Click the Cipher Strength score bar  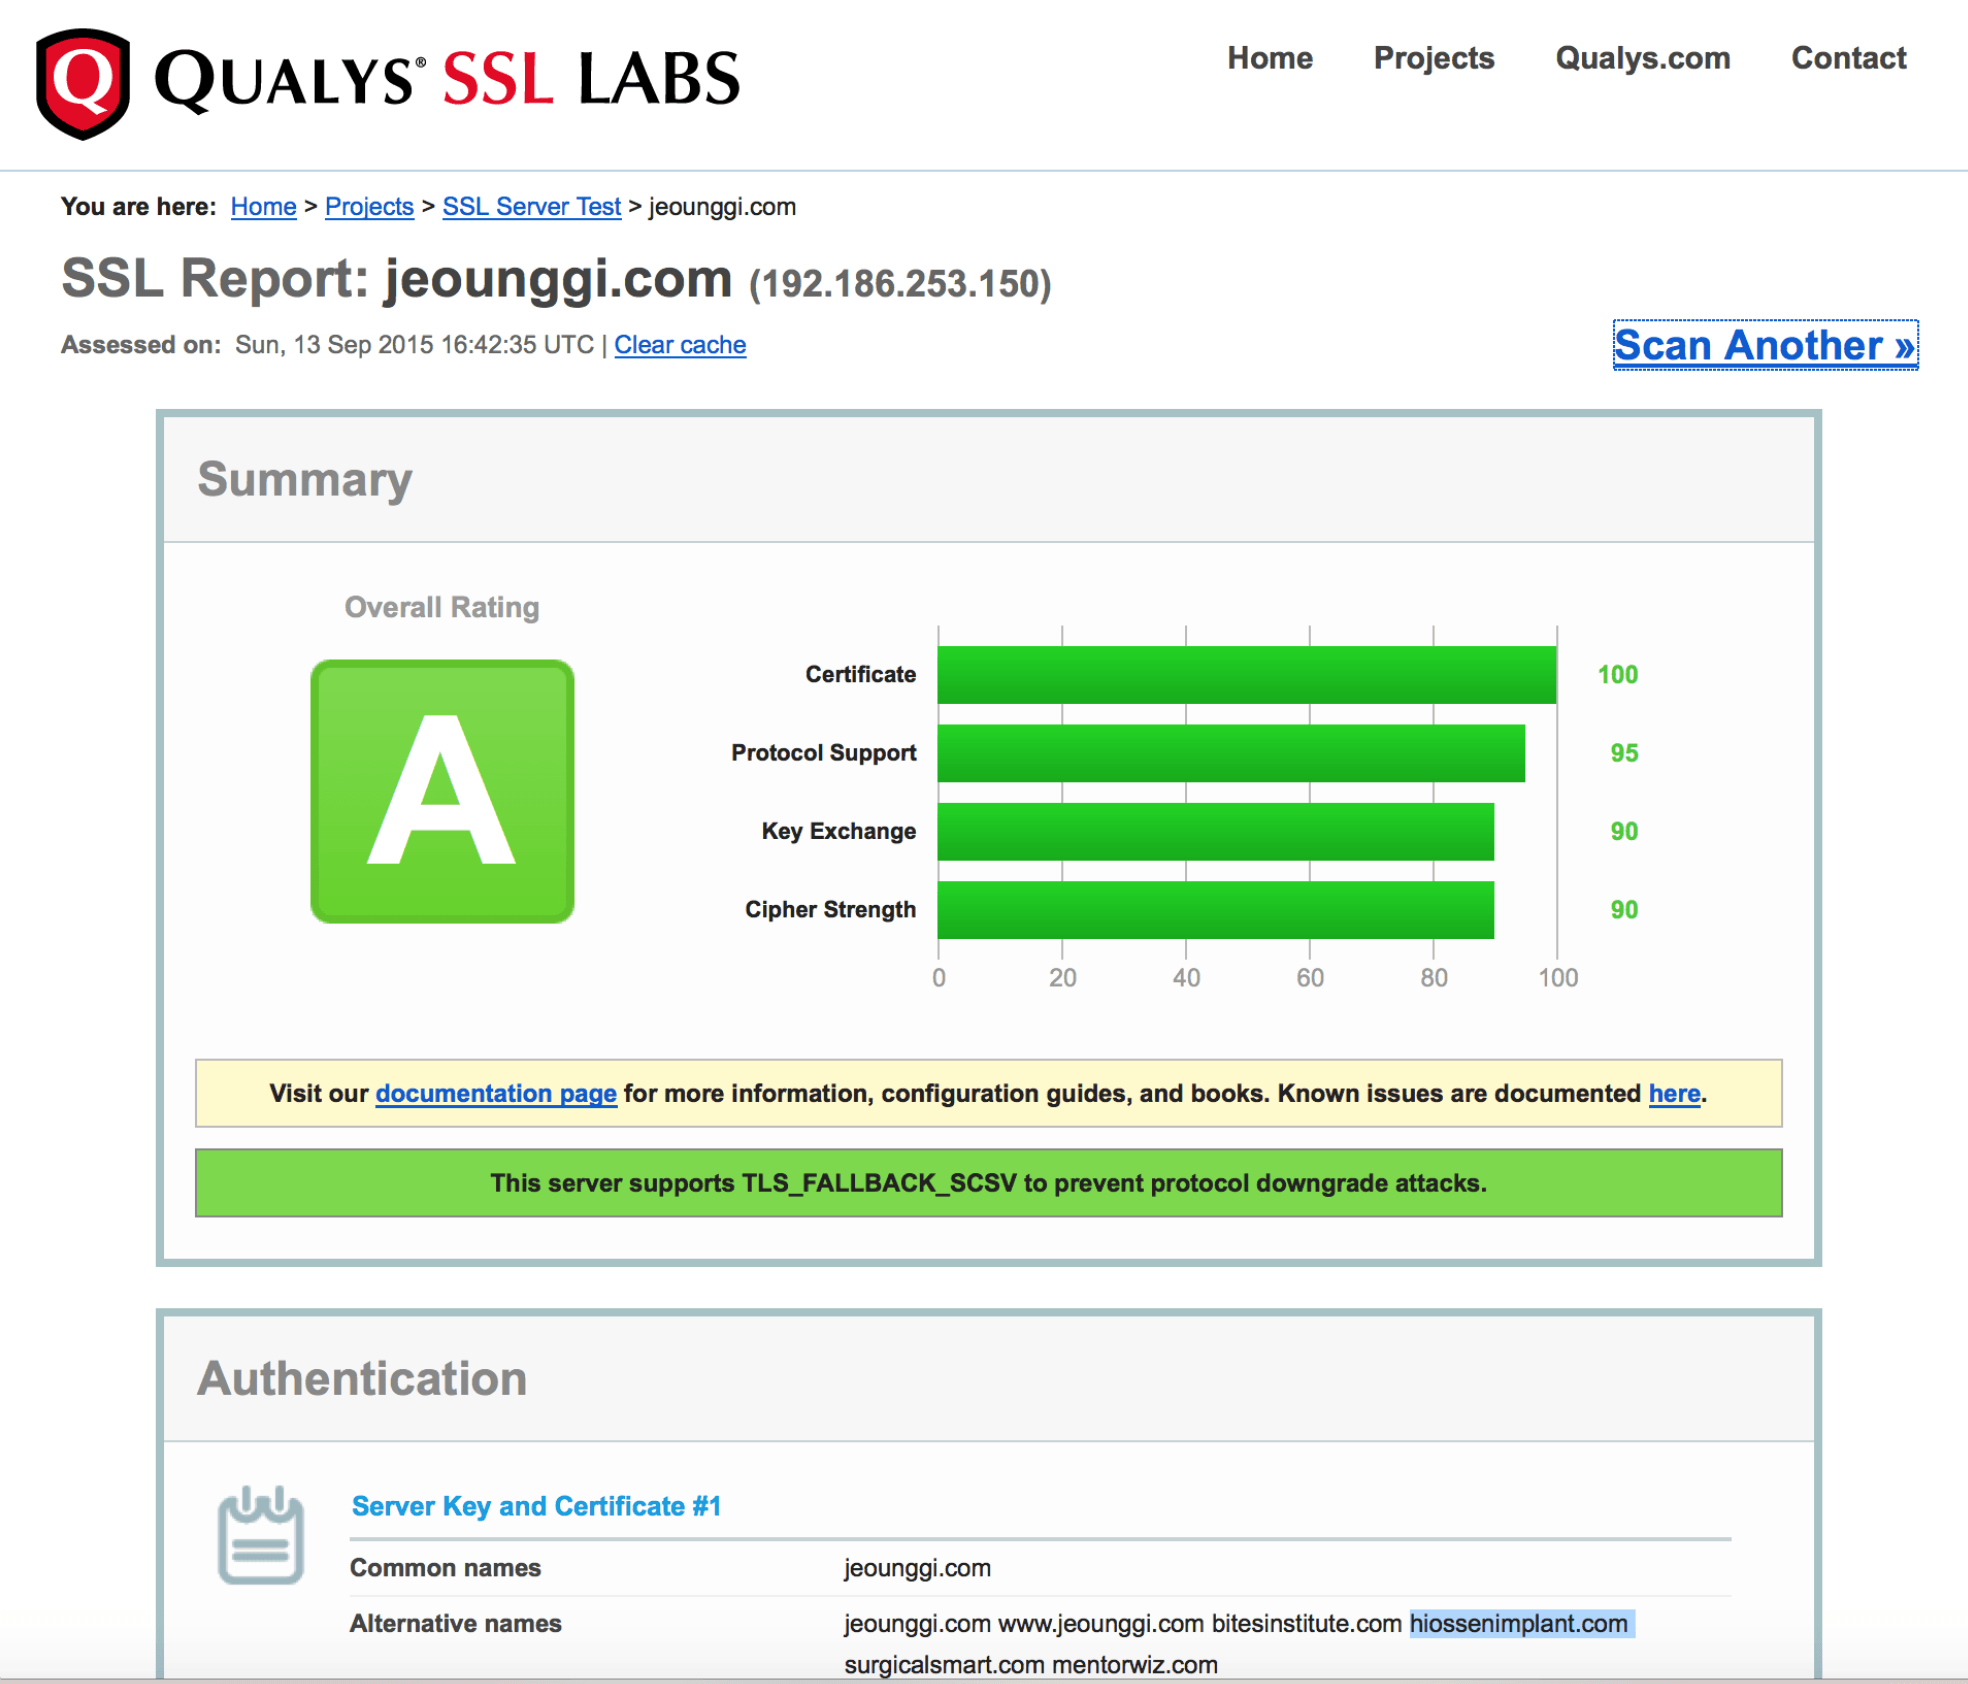click(1215, 910)
